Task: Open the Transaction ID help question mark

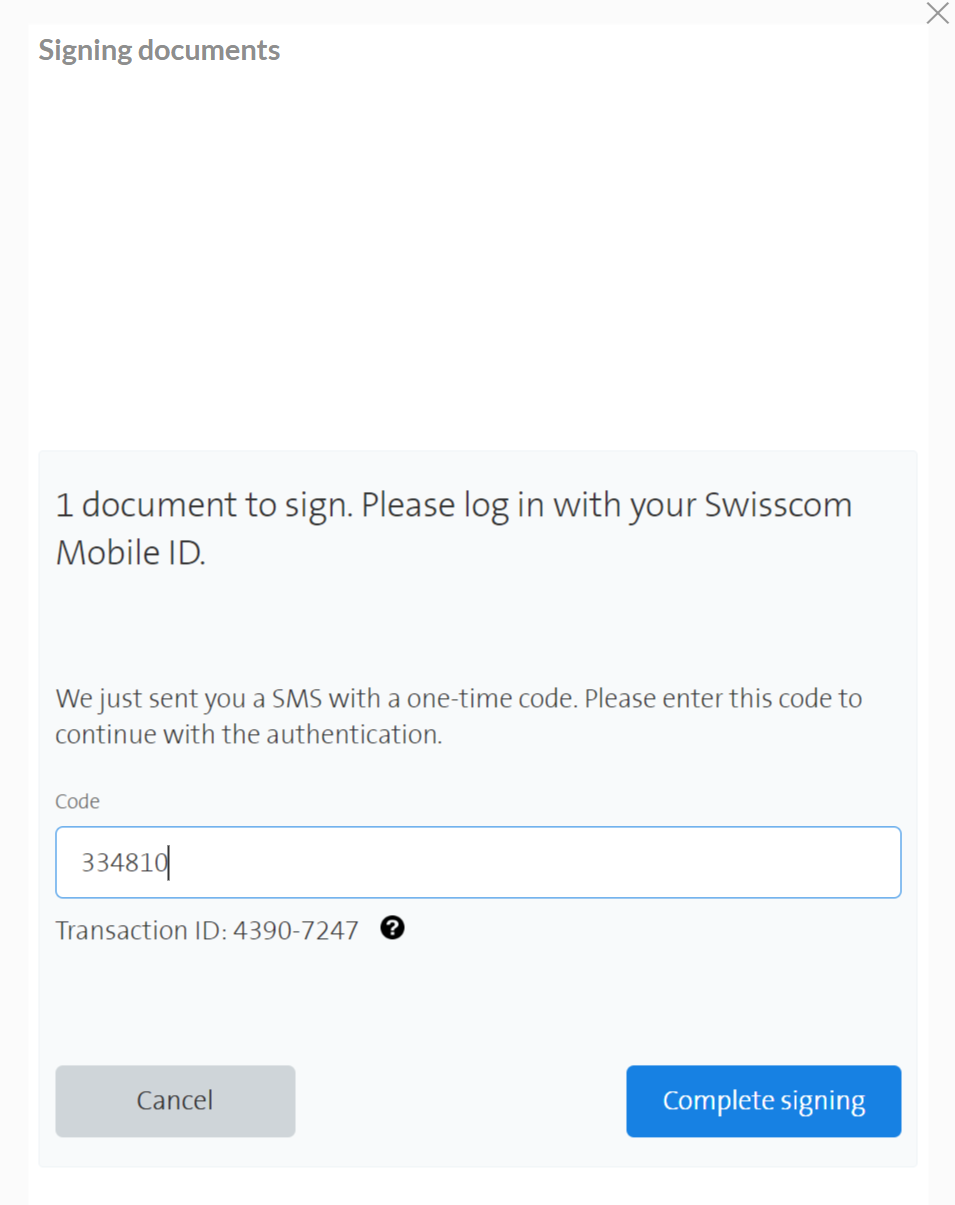Action: coord(393,929)
